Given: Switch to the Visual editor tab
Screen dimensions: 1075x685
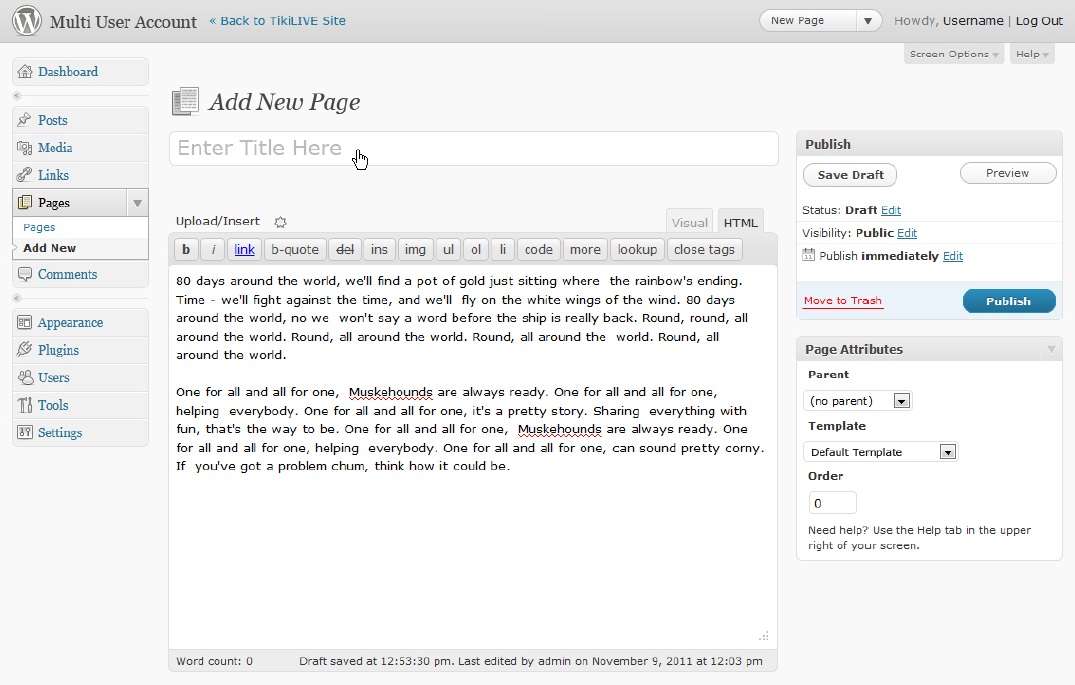Looking at the screenshot, I should coord(690,222).
